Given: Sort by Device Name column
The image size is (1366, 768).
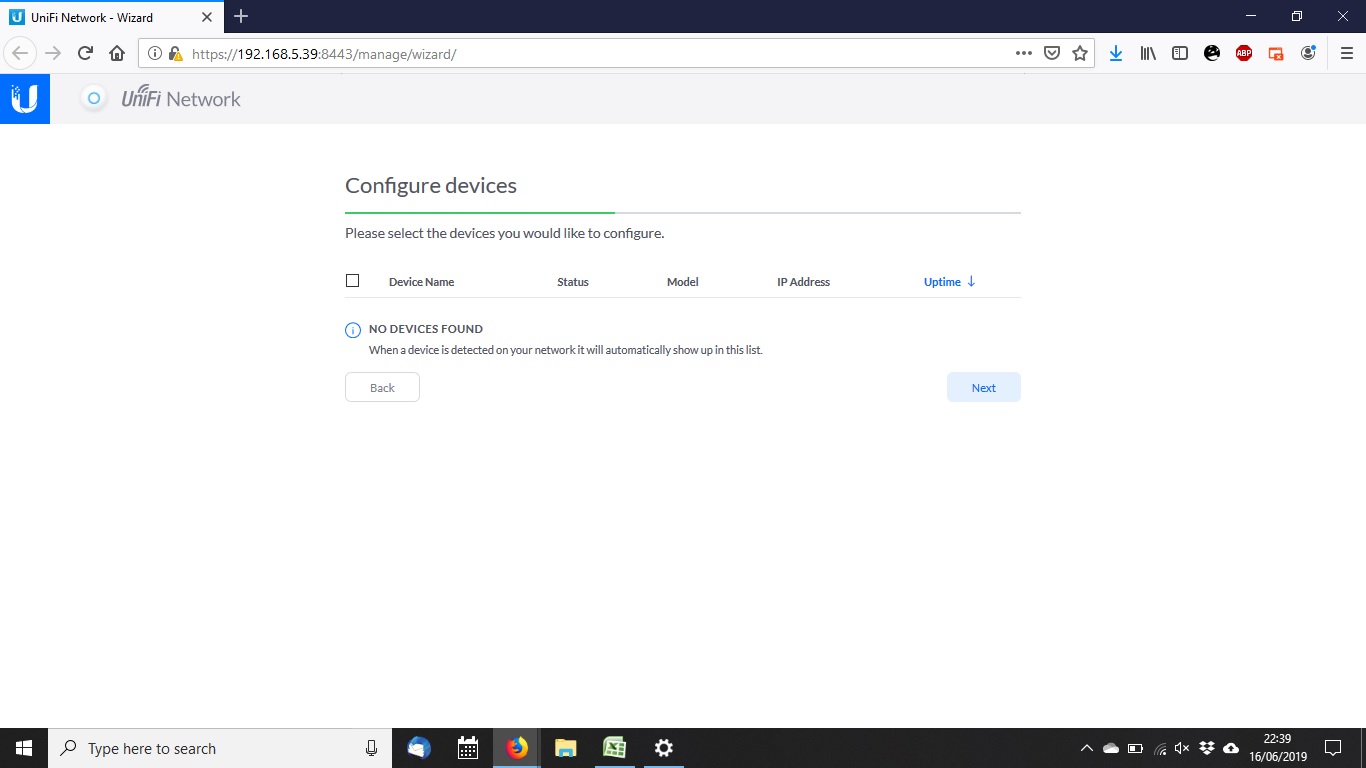Looking at the screenshot, I should 421,282.
